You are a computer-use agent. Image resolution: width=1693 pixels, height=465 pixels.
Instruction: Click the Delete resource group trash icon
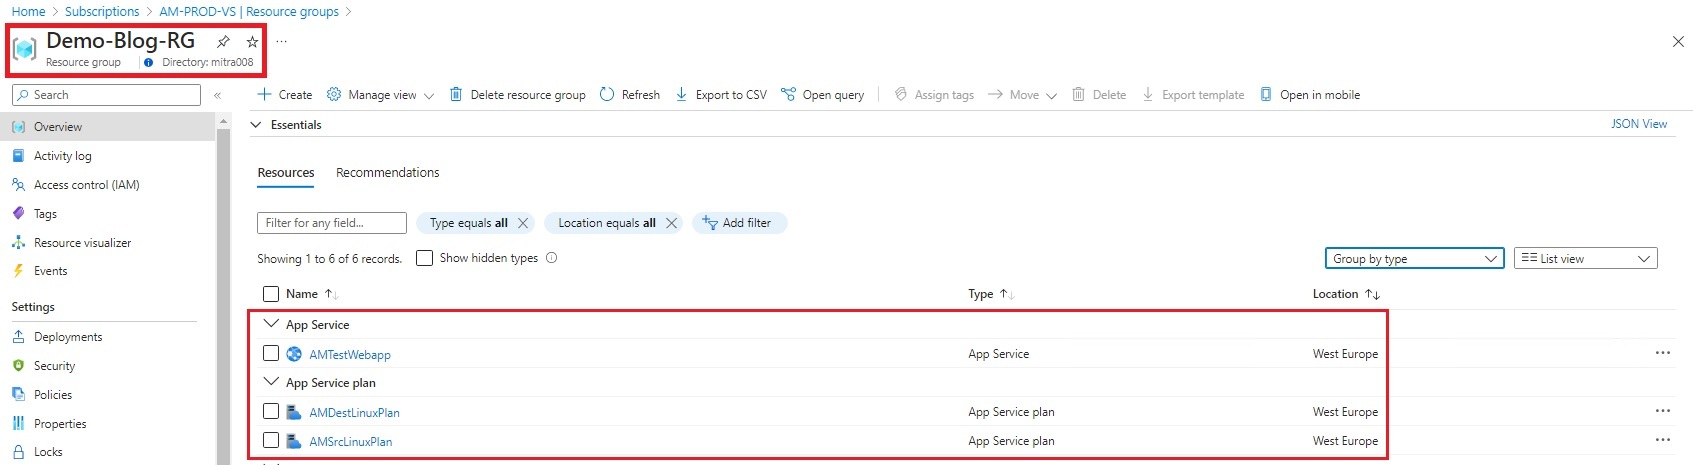(x=456, y=95)
